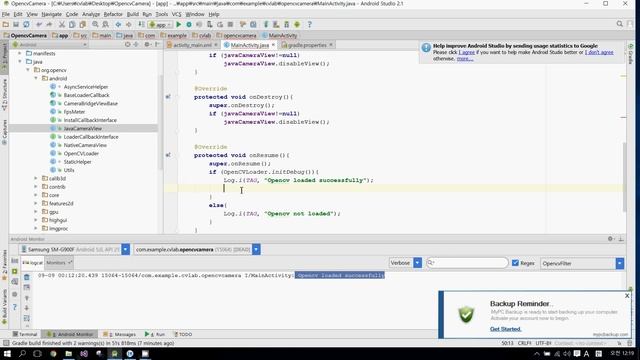Close the Backup Reminder popup

pos(627,296)
